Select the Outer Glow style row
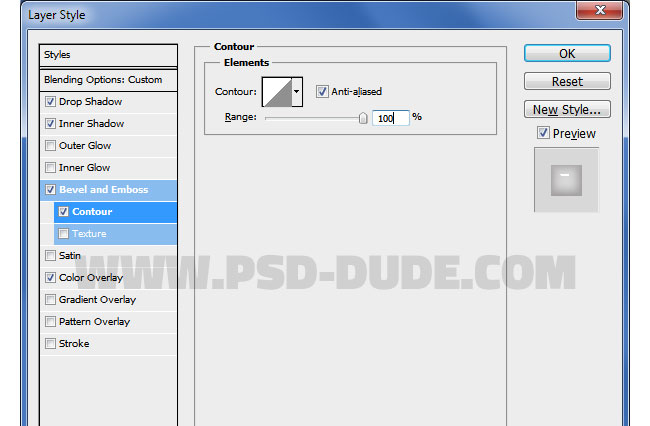 pos(108,146)
